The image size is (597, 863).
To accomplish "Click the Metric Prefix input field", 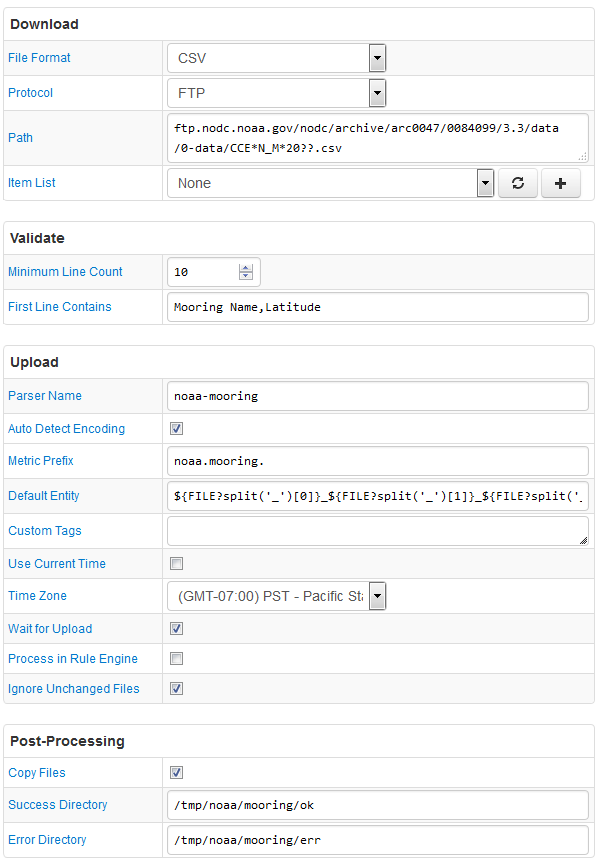I will point(377,461).
